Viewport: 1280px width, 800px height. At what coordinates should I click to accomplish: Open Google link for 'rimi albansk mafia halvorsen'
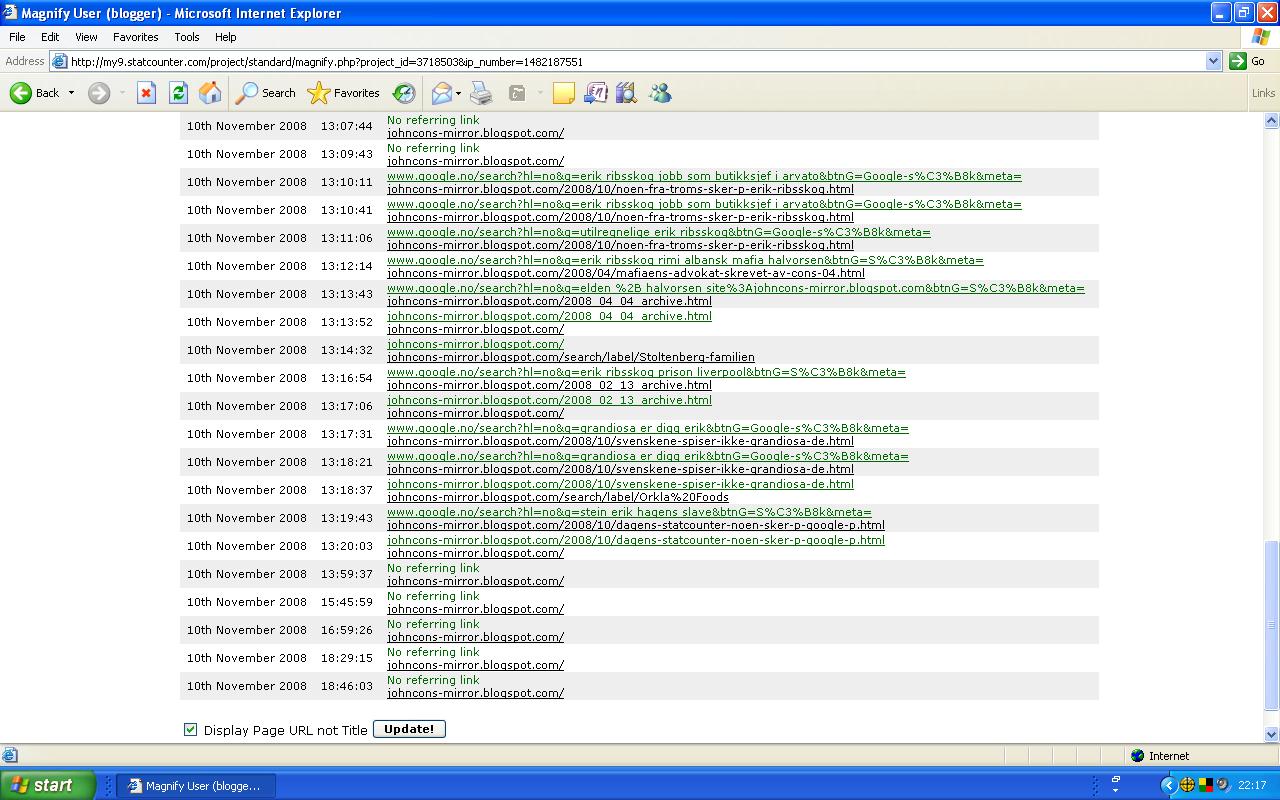[x=685, y=260]
